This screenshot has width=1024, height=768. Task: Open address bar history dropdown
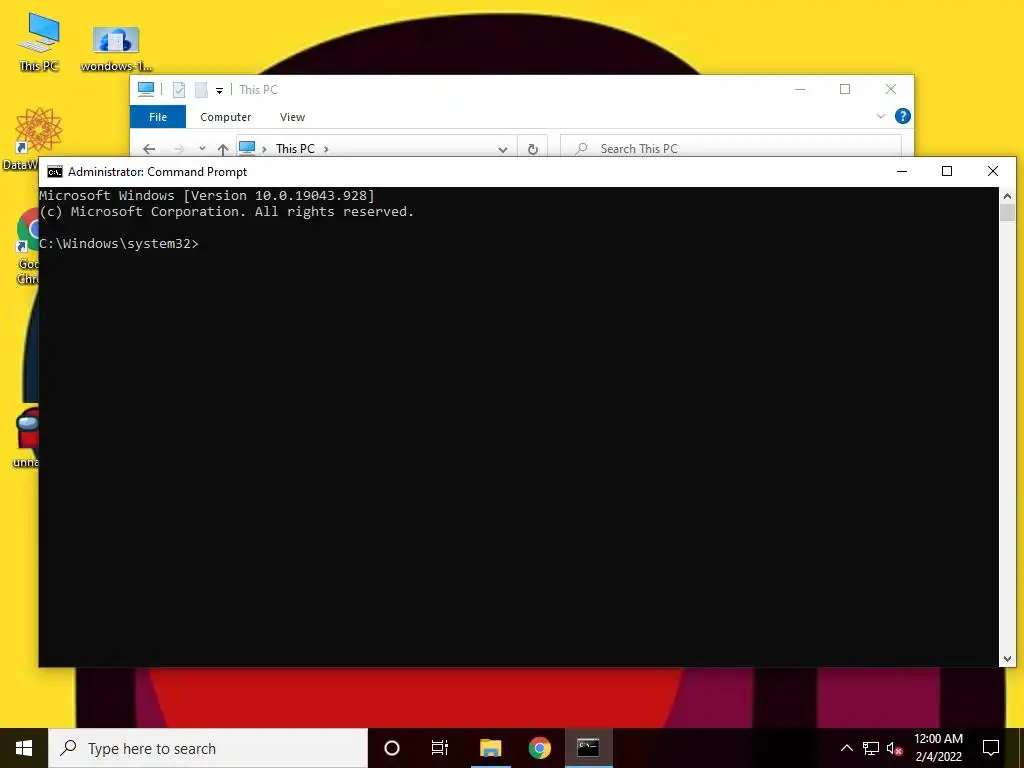tap(502, 149)
